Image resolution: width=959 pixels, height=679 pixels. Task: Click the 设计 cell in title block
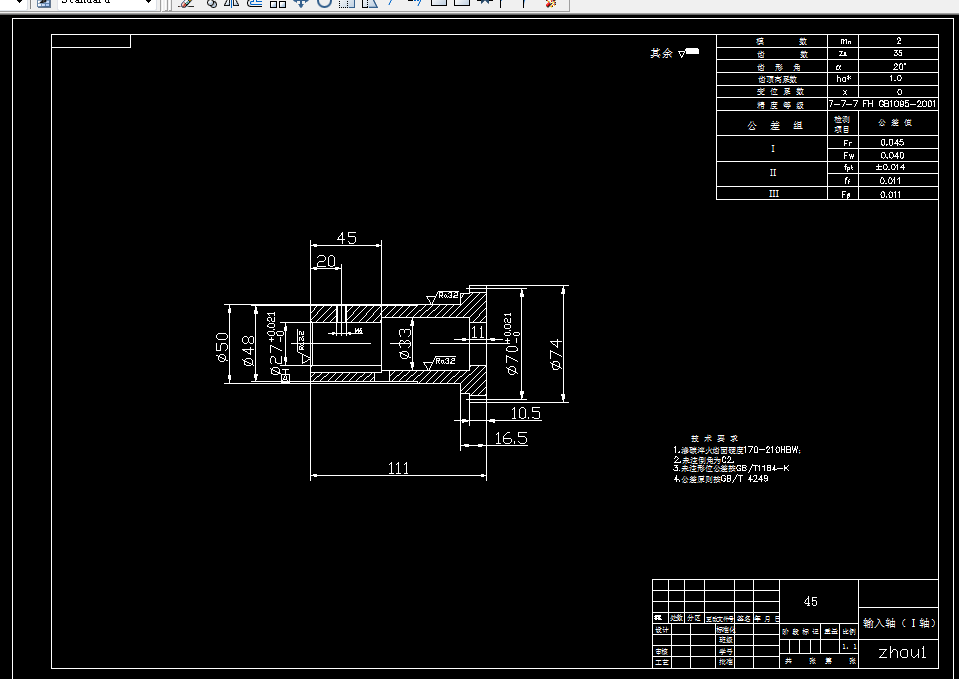662,629
